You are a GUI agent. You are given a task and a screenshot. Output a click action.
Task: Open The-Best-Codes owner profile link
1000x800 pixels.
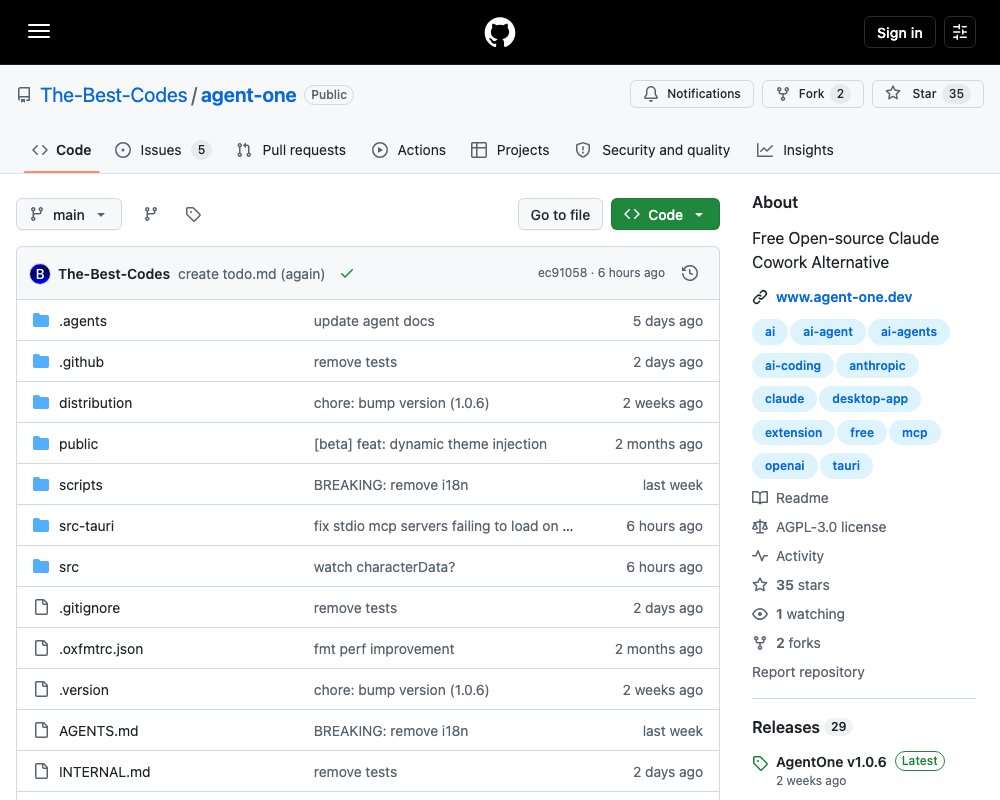pos(114,95)
